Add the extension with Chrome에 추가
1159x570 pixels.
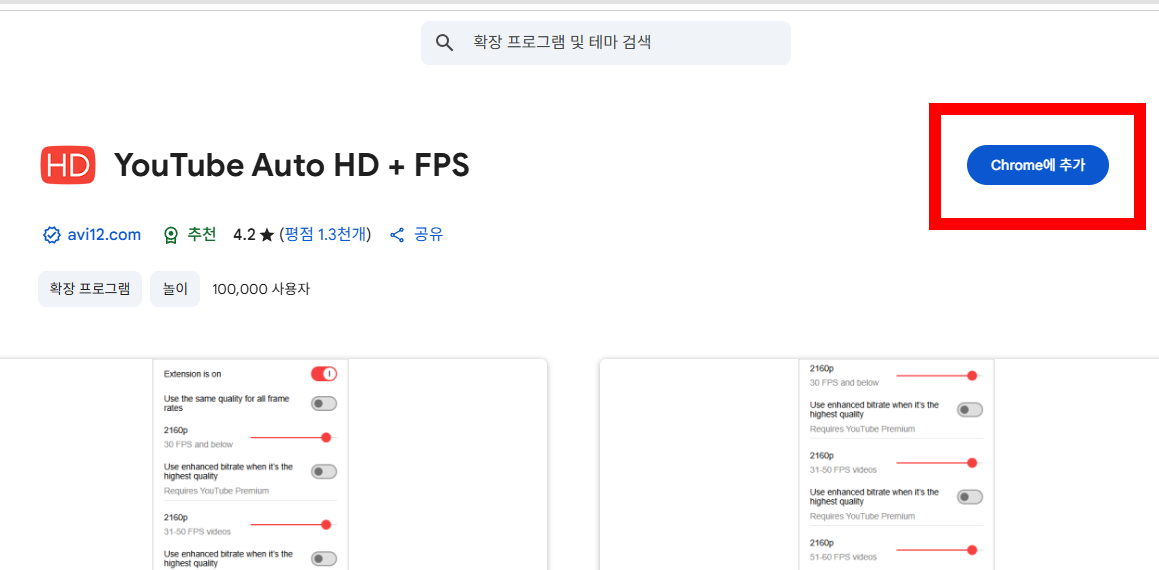[x=1038, y=165]
